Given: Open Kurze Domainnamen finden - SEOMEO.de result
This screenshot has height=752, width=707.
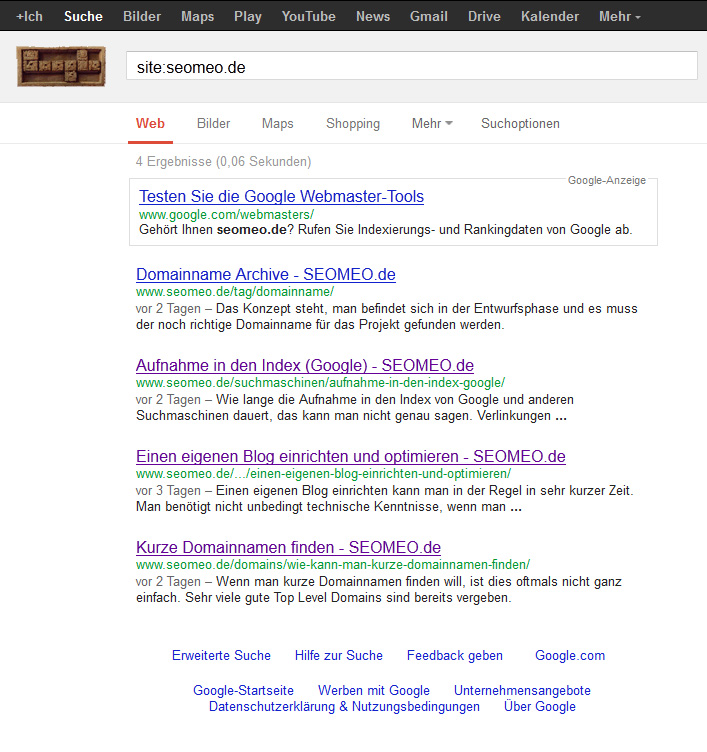Looking at the screenshot, I should click(x=288, y=548).
